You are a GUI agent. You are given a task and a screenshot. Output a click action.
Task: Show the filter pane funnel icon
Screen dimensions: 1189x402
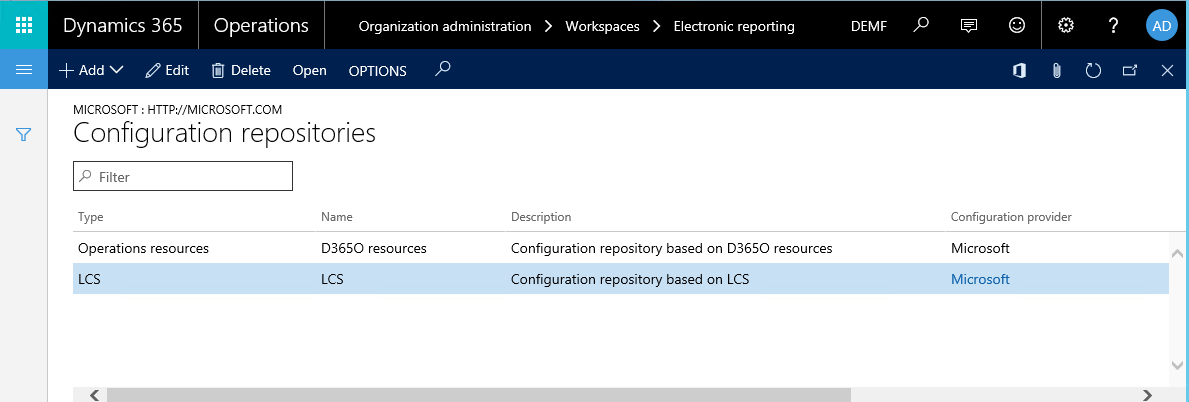click(24, 135)
